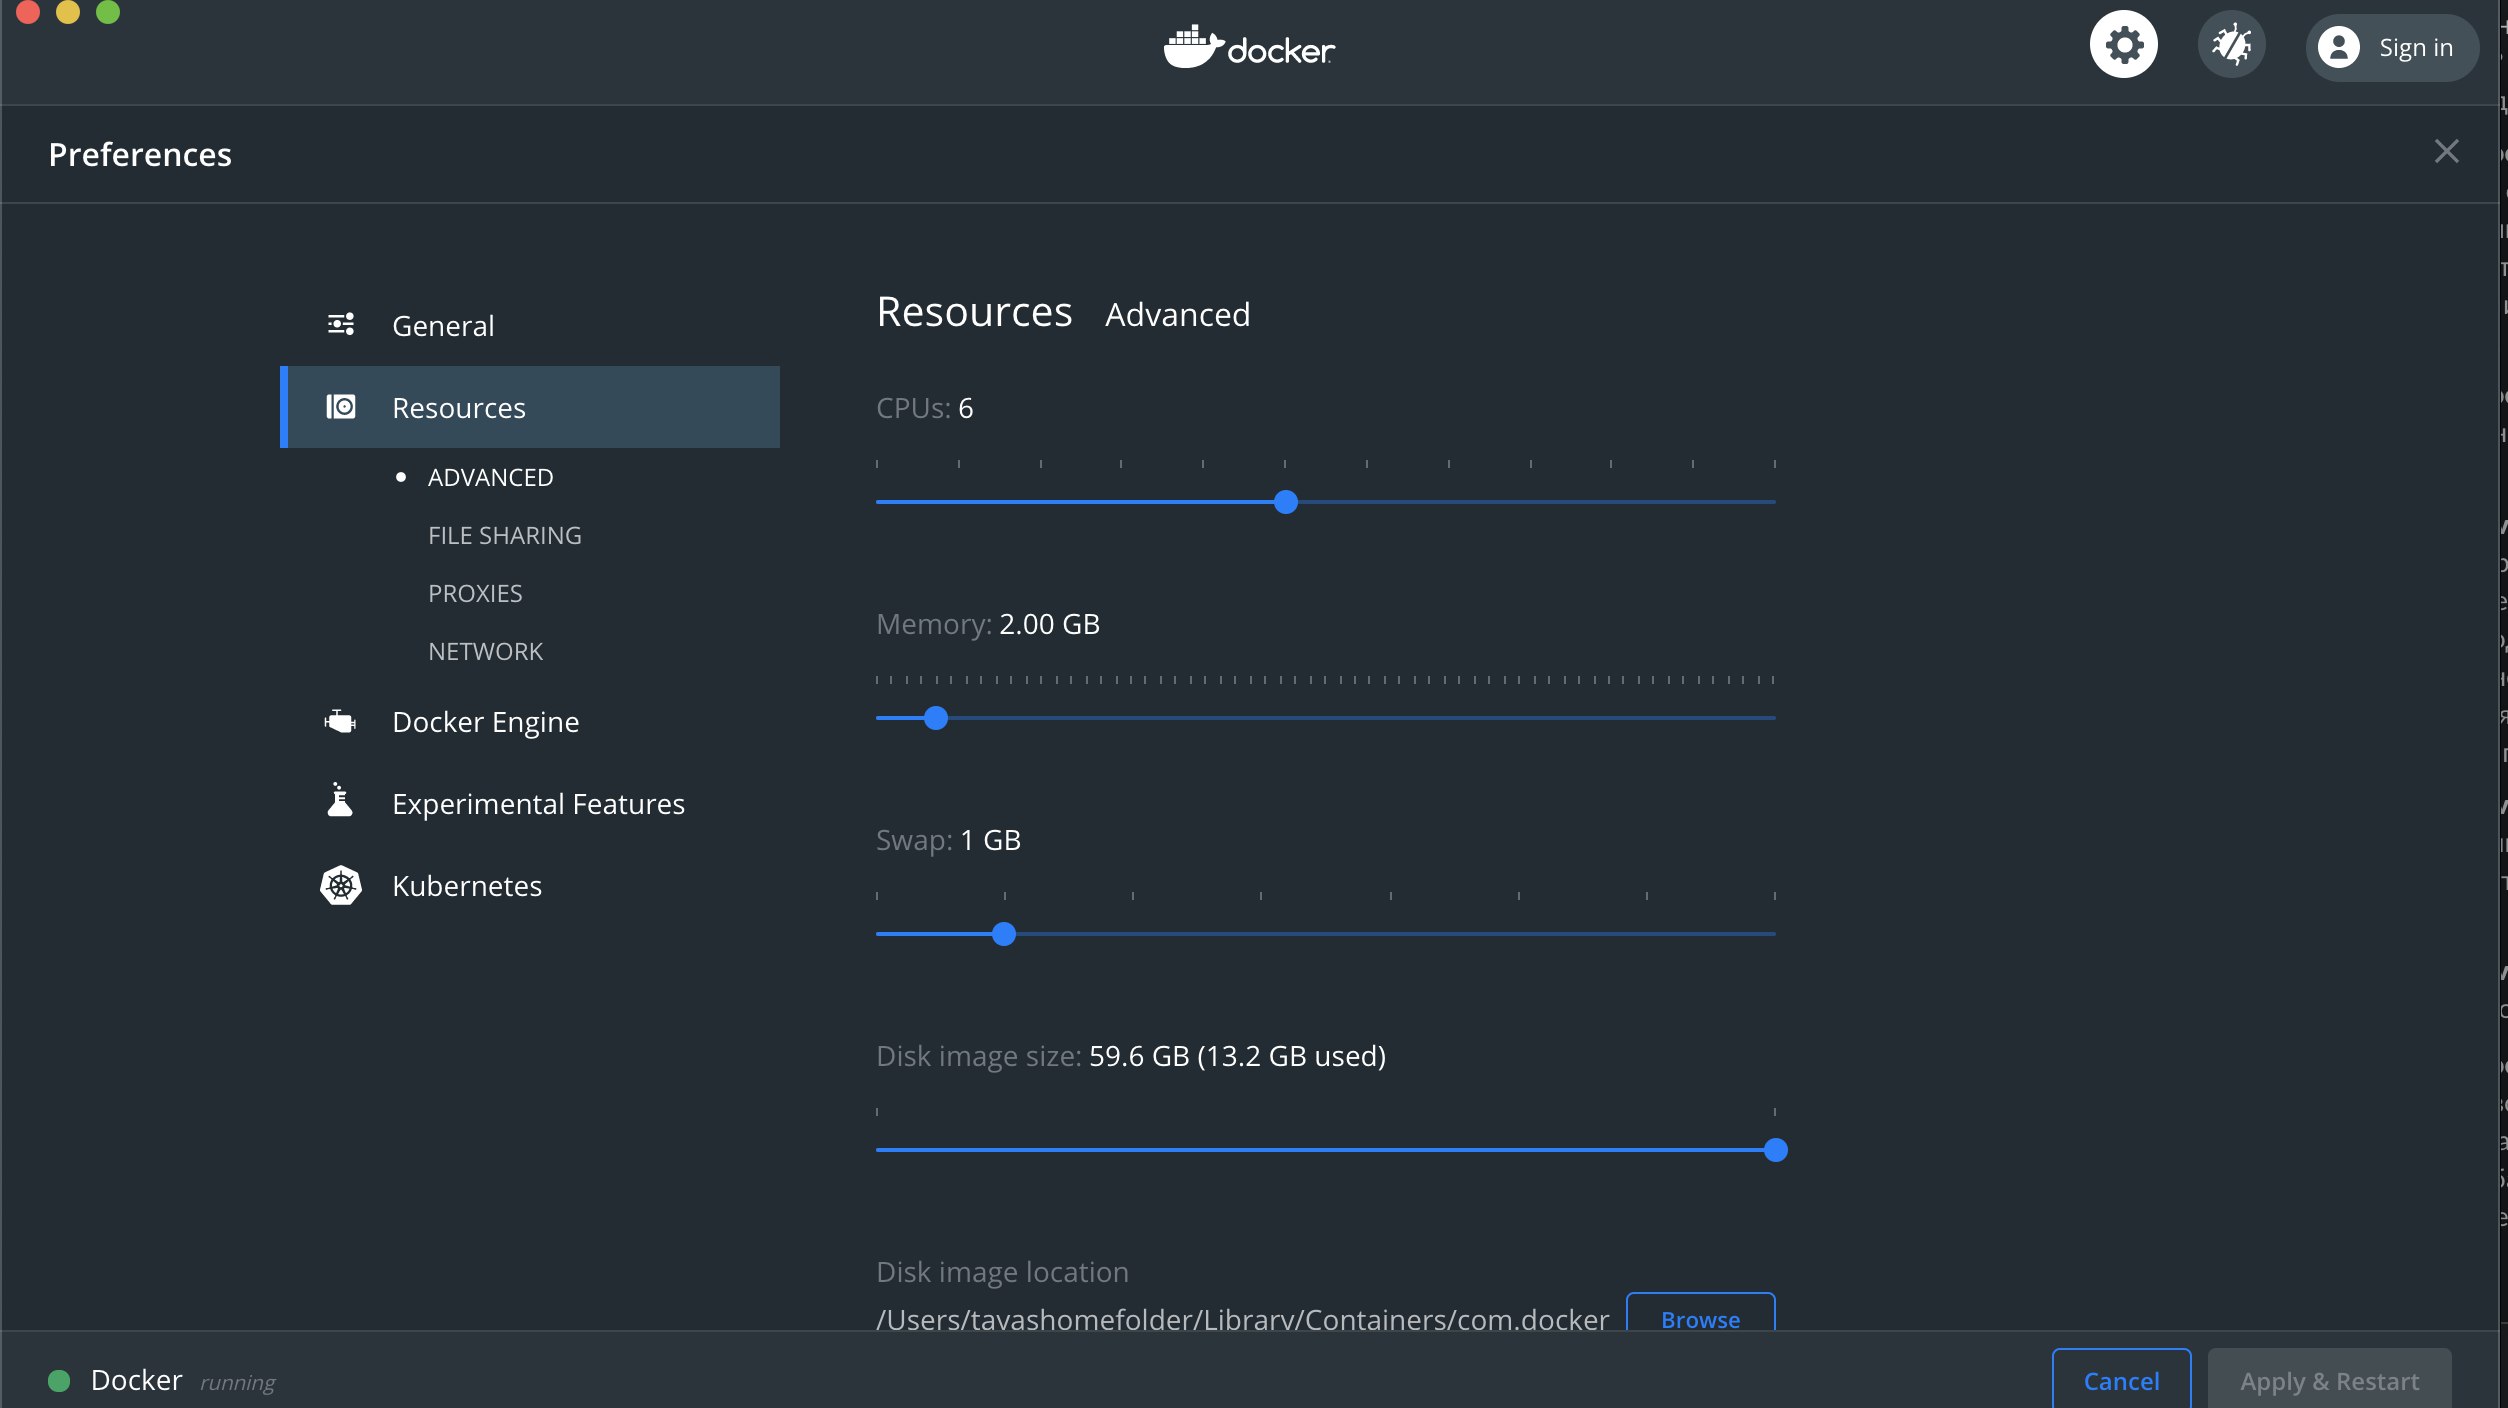Click the Kubernetes wheel icon
This screenshot has height=1408, width=2508.
(340, 885)
